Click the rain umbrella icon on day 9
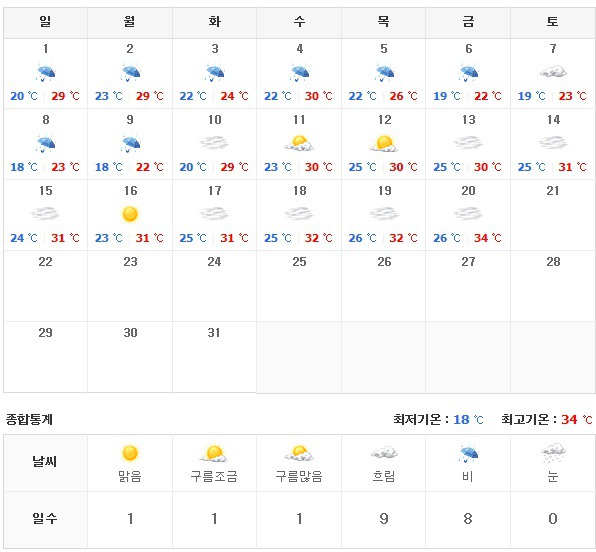Screen dimensions: 596x552 tap(130, 144)
